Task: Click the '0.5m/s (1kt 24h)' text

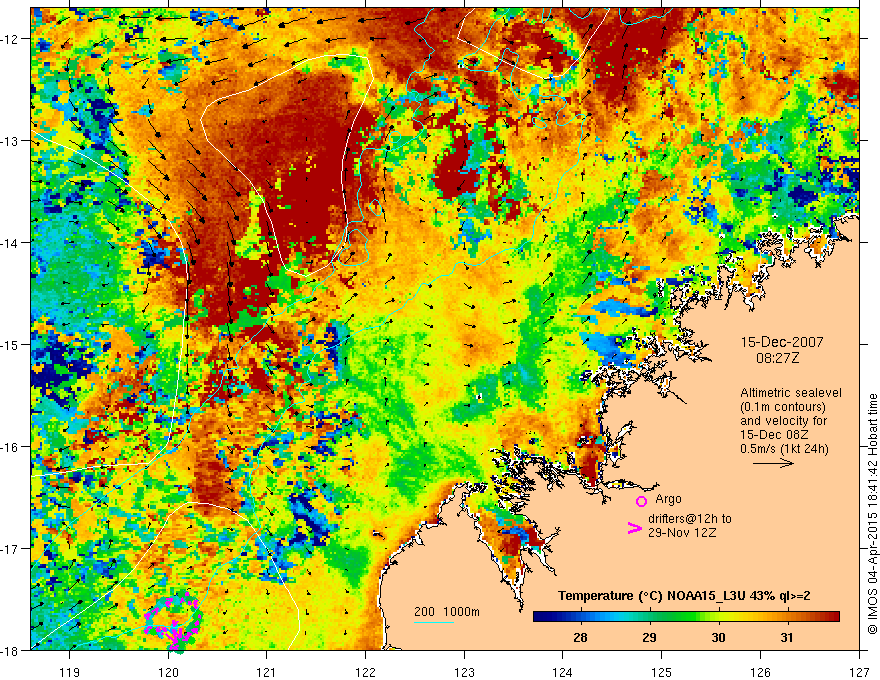Action: tap(785, 448)
